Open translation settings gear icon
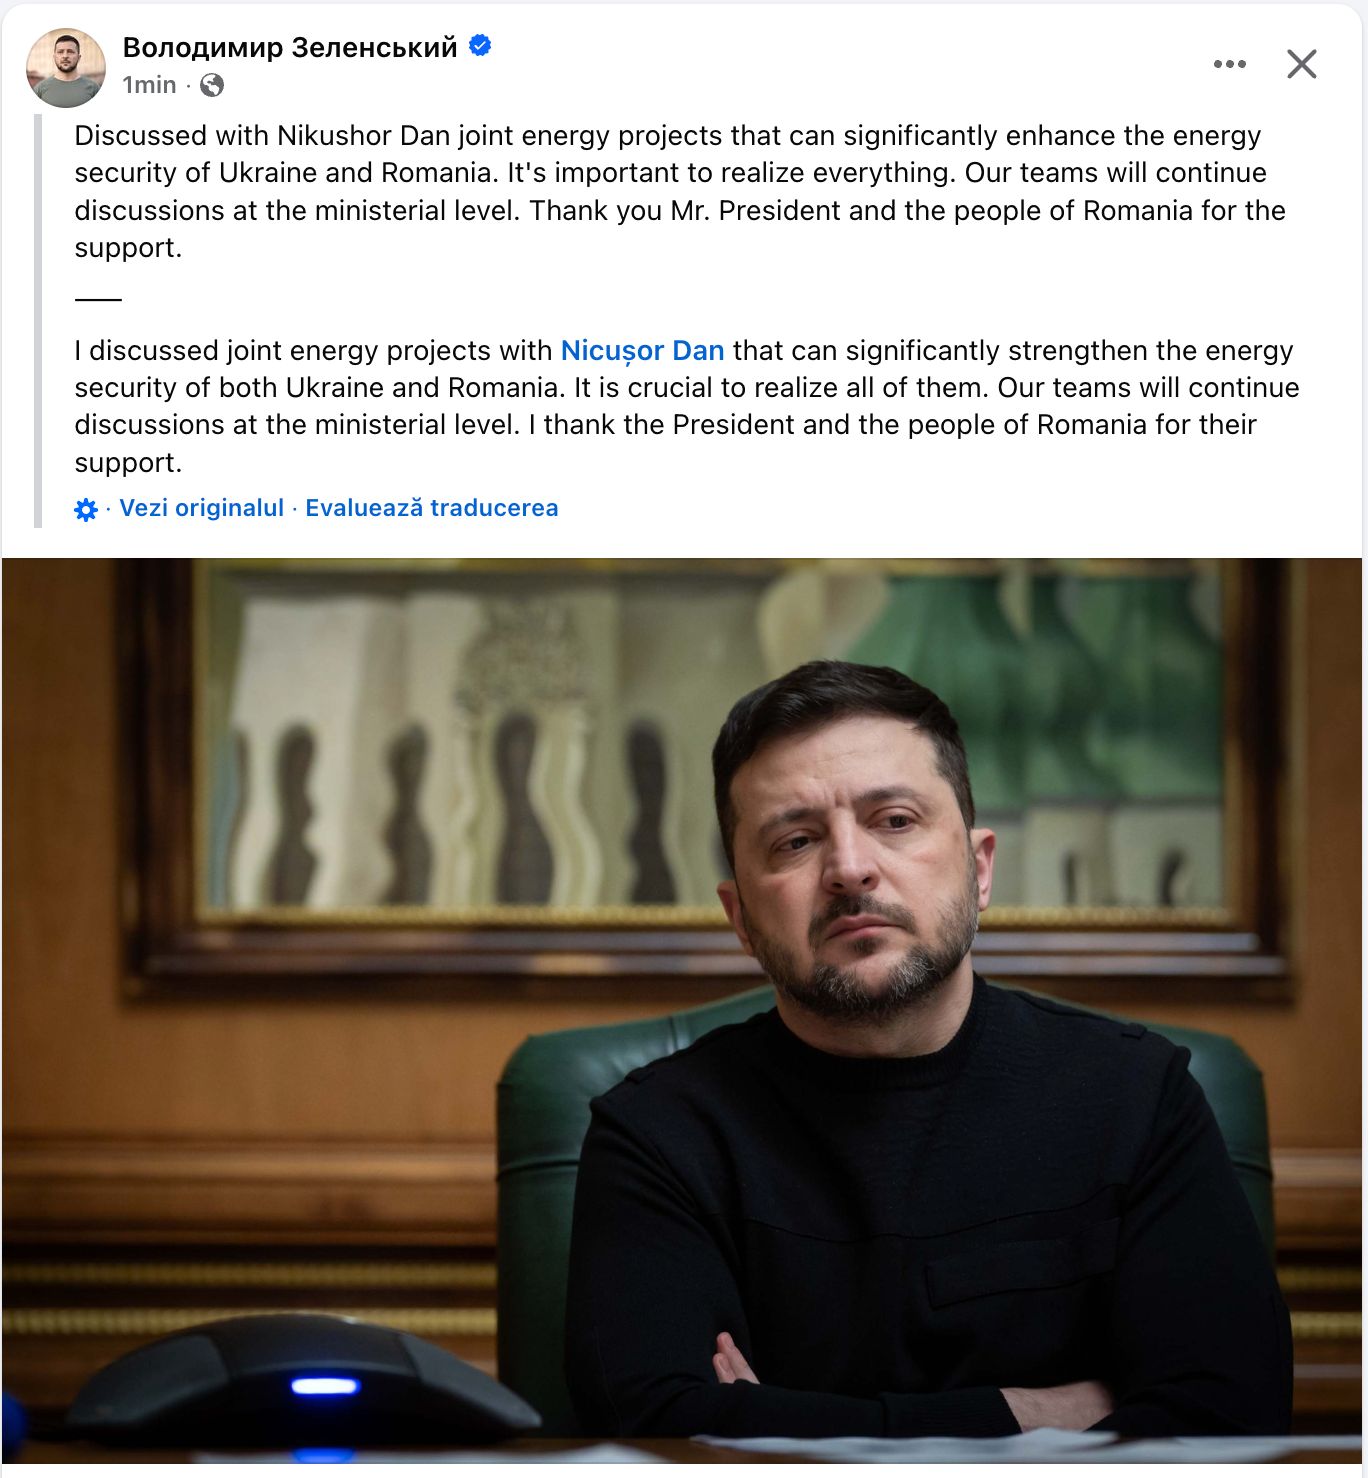 point(86,509)
